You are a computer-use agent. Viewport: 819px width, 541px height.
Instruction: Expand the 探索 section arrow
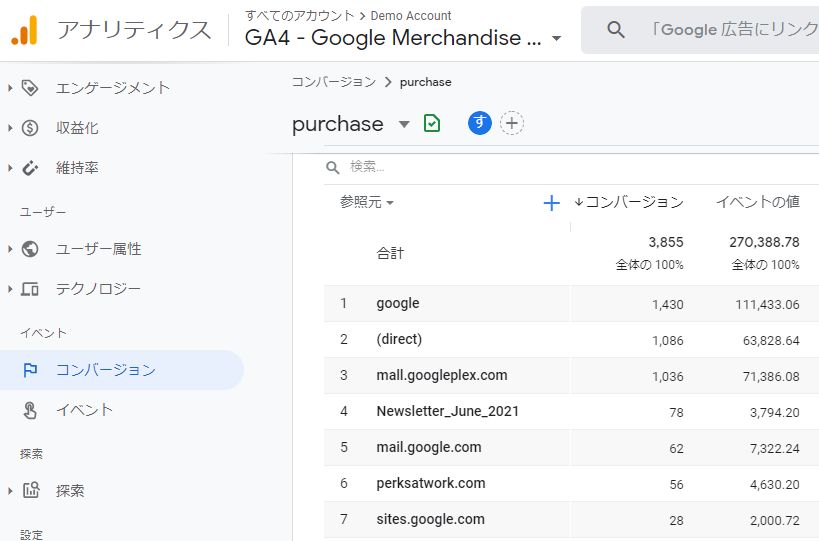[x=10, y=490]
